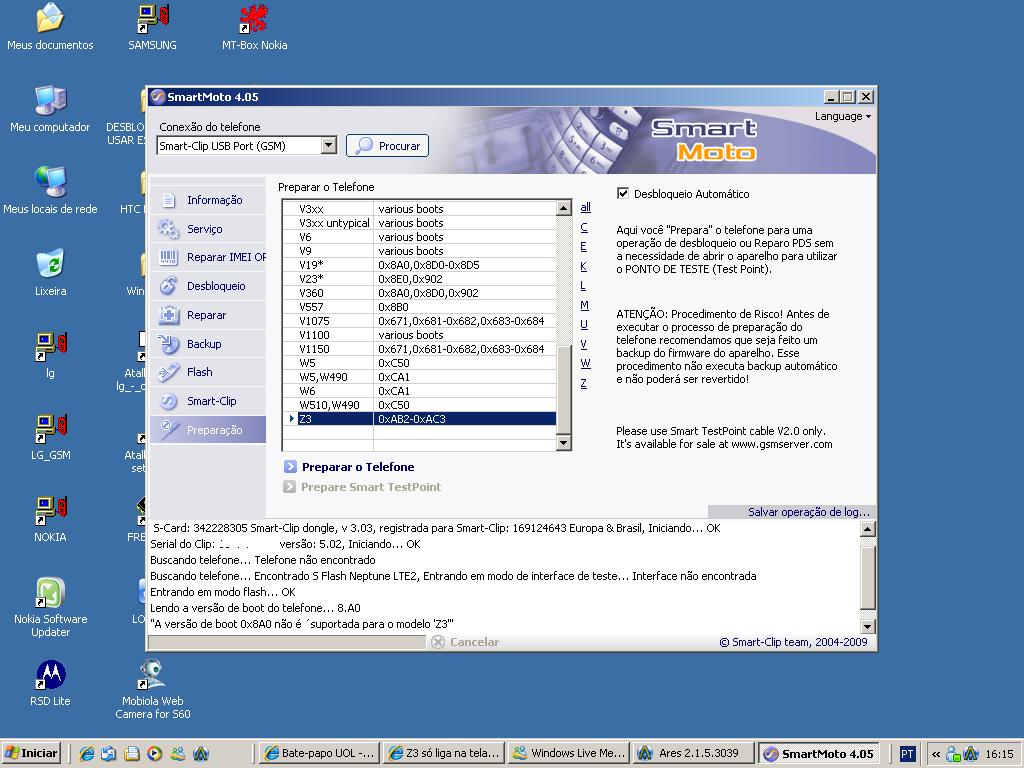Filter models by letter M
Viewport: 1024px width, 768px height.
tap(584, 305)
